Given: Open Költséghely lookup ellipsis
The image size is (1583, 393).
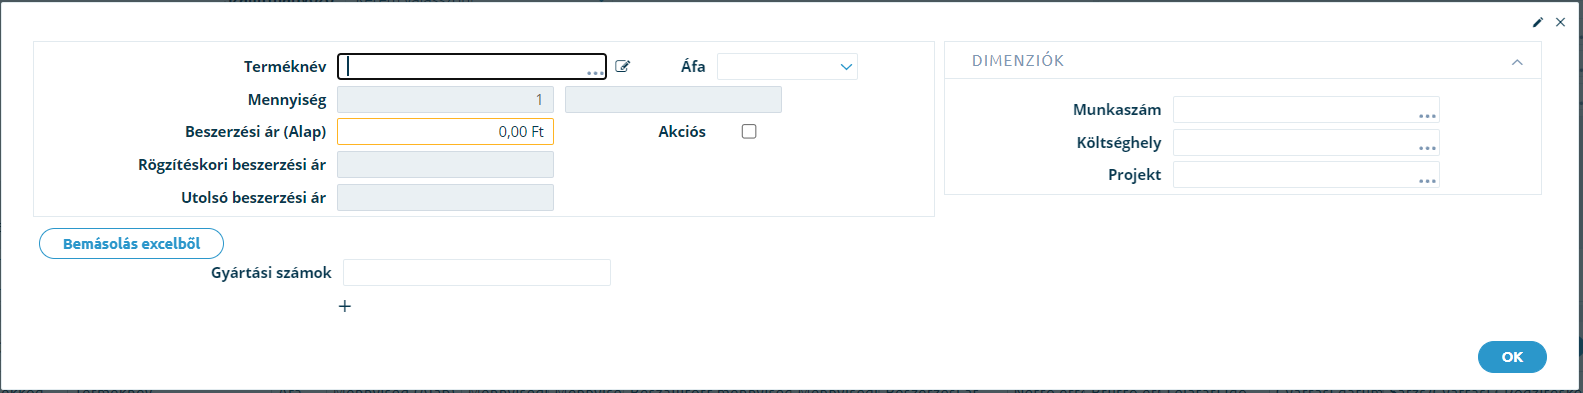Looking at the screenshot, I should coord(1427,148).
